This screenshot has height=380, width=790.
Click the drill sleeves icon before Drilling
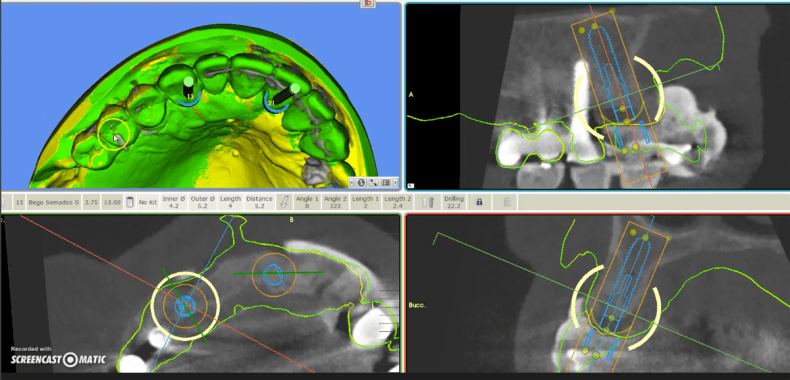coord(428,202)
